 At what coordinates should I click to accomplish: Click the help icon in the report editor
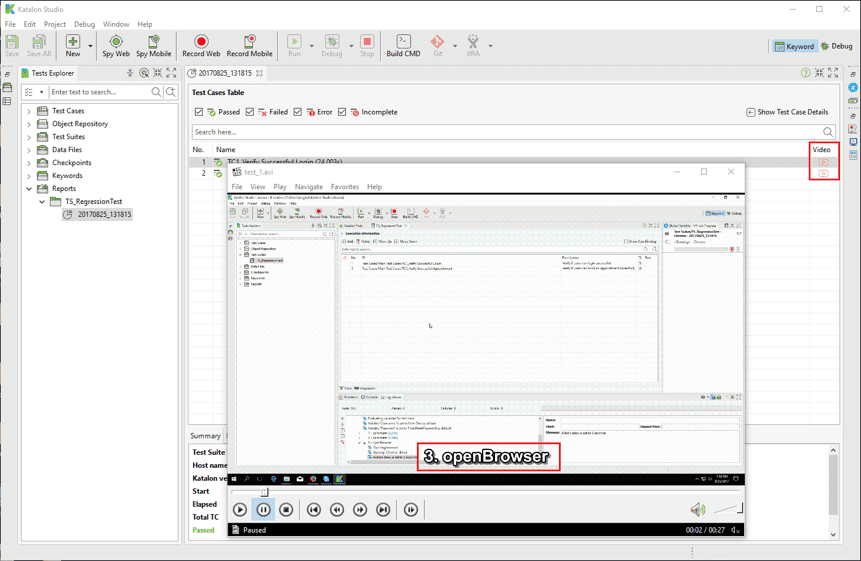pyautogui.click(x=805, y=73)
